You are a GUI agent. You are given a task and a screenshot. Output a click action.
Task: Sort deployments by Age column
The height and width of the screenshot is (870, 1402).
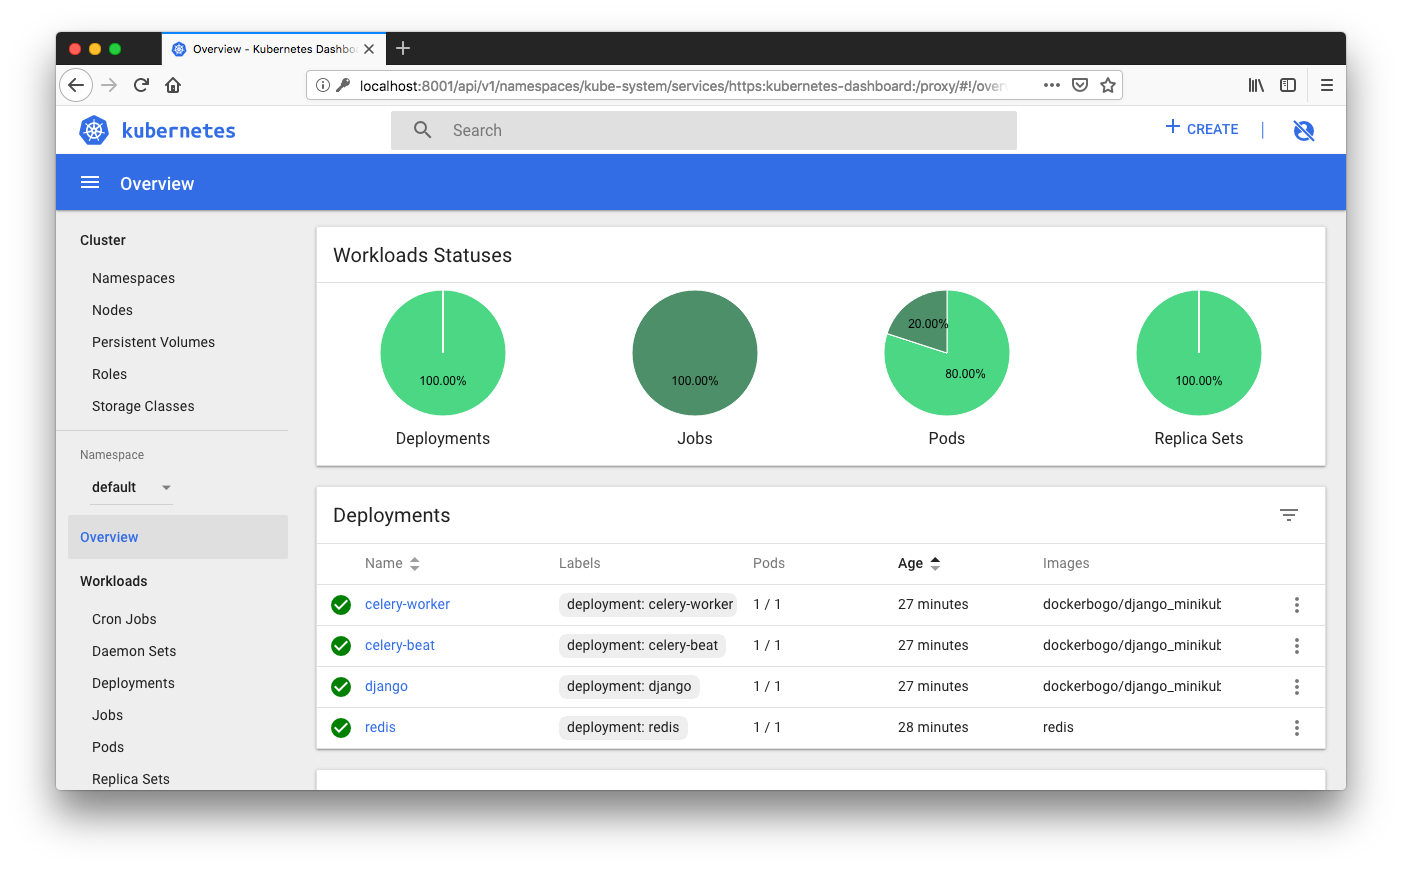(919, 564)
